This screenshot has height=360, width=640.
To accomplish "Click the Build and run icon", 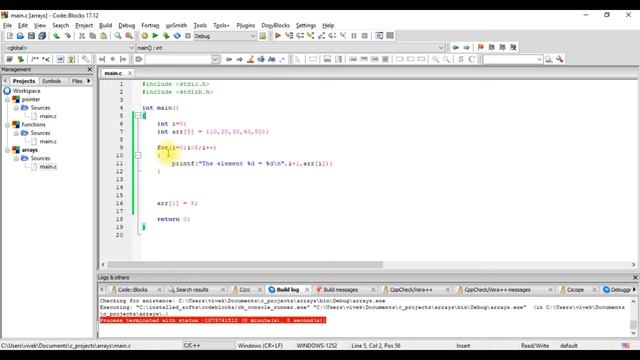I will pyautogui.click(x=166, y=36).
